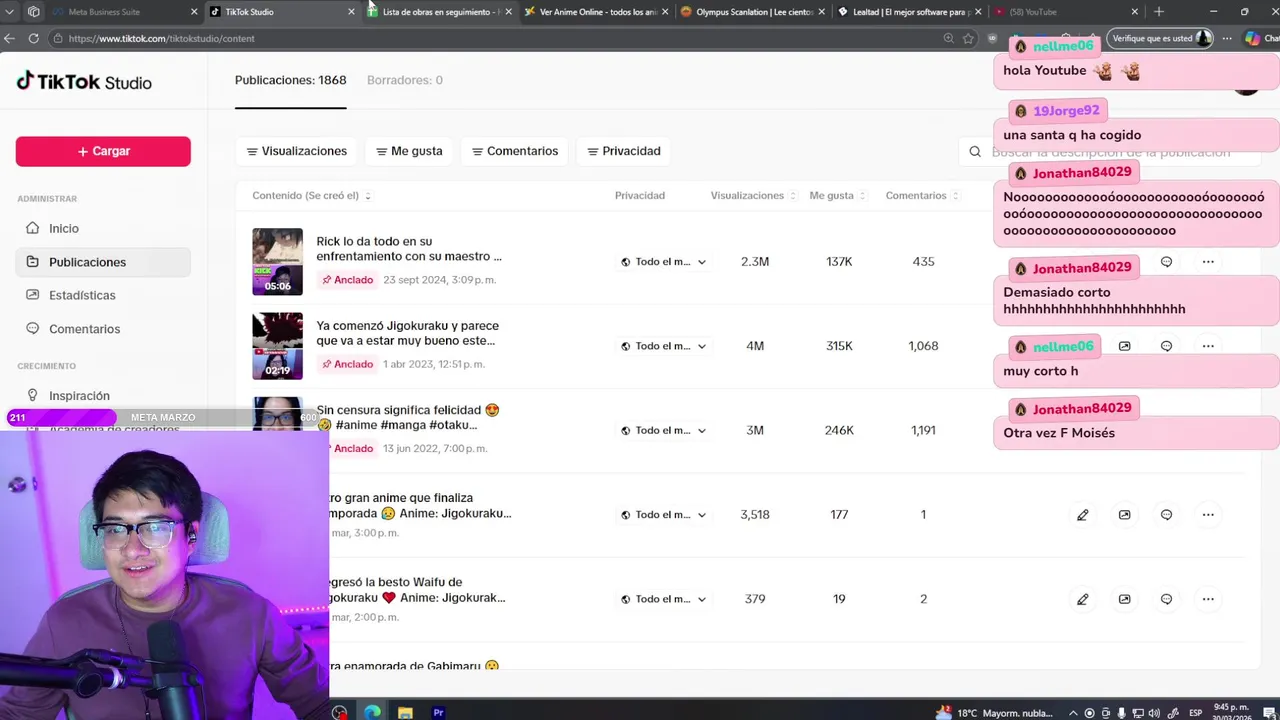Screen dimensions: 1280x720
Task: Click Ya comenzó Jigokuraku video title
Action: coord(407,333)
